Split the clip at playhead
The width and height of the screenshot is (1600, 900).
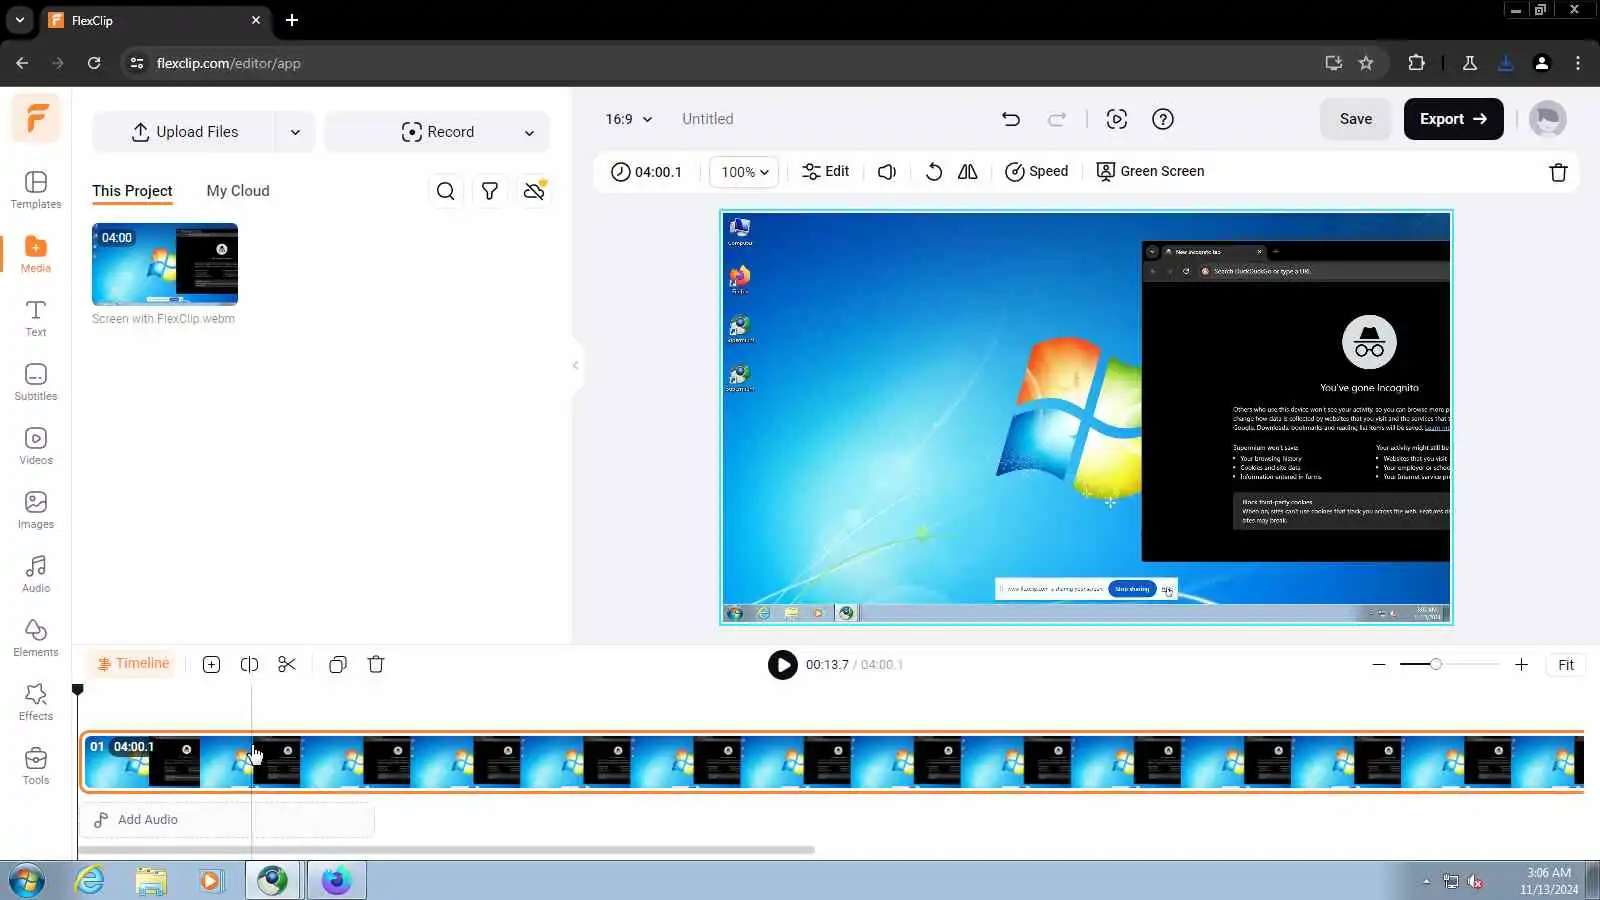(x=249, y=665)
